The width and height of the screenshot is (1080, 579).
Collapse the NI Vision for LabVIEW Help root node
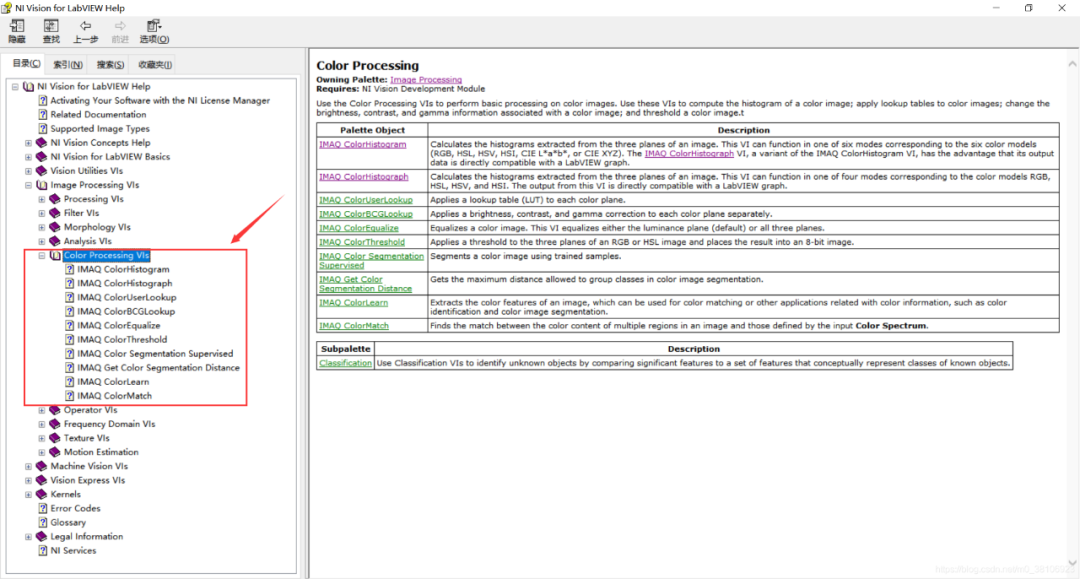click(x=15, y=87)
